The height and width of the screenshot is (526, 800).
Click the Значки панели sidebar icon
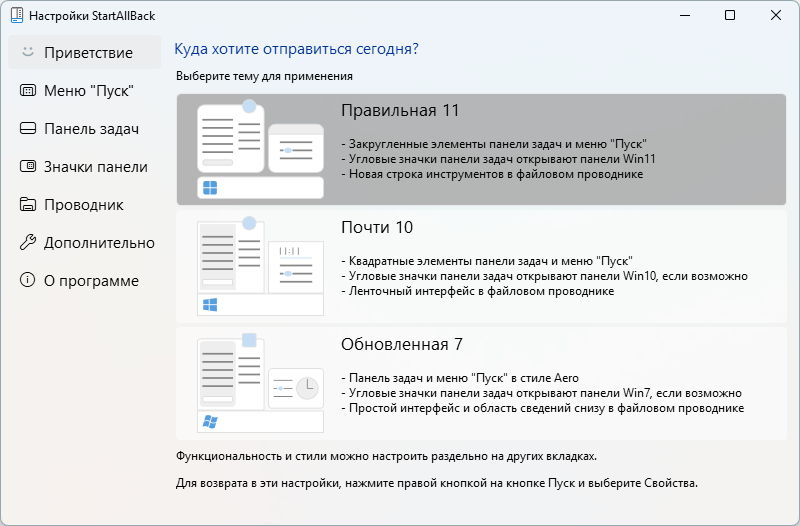tap(28, 166)
